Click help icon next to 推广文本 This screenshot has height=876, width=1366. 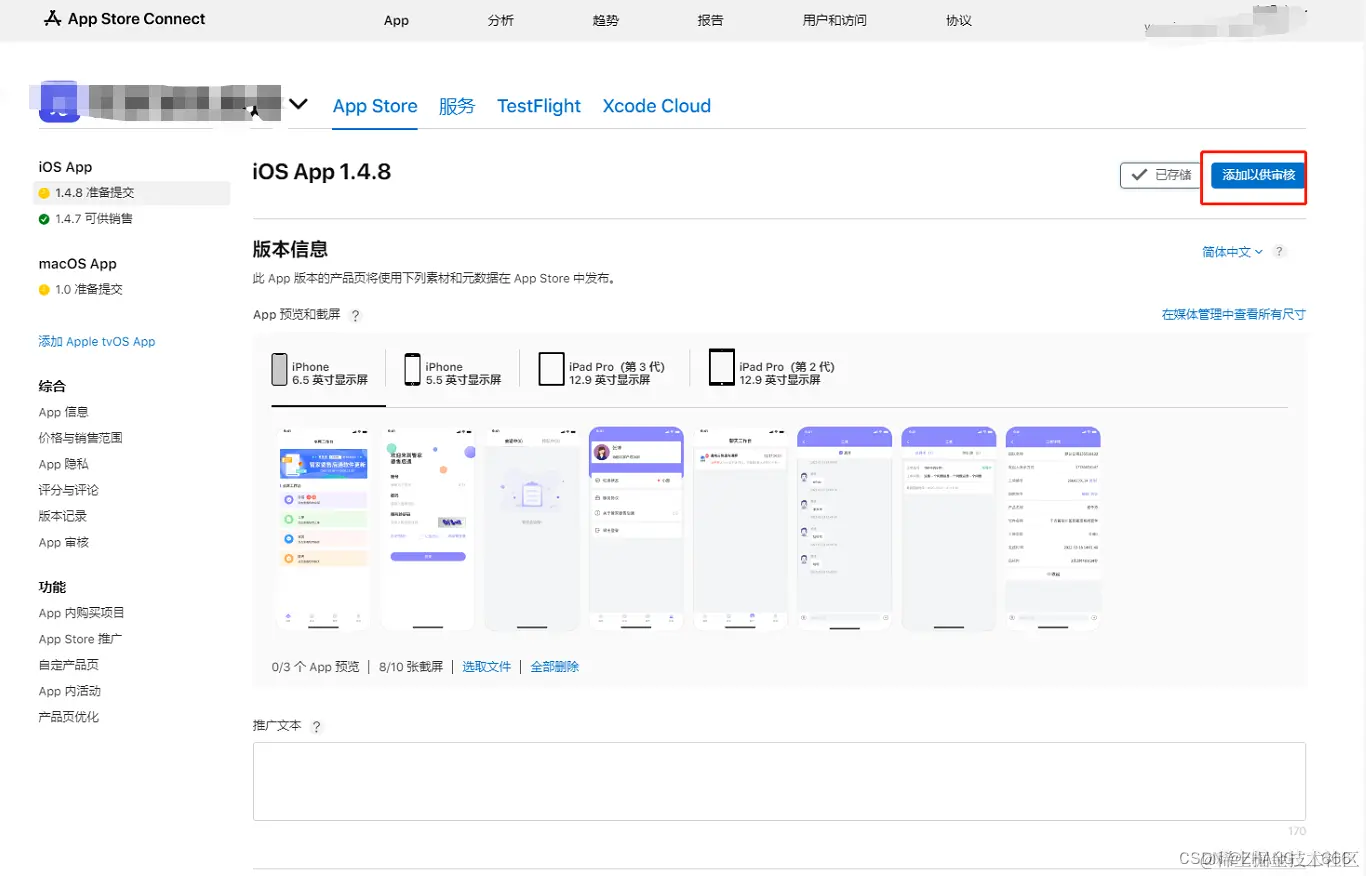(317, 727)
